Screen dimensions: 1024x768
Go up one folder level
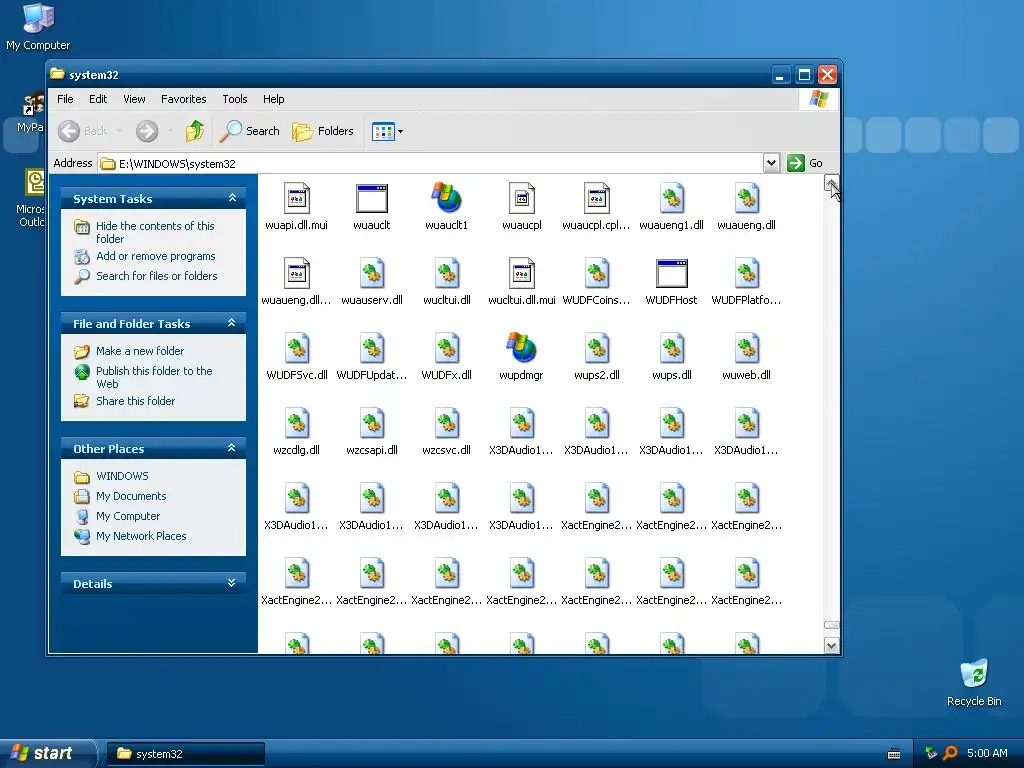pos(195,131)
